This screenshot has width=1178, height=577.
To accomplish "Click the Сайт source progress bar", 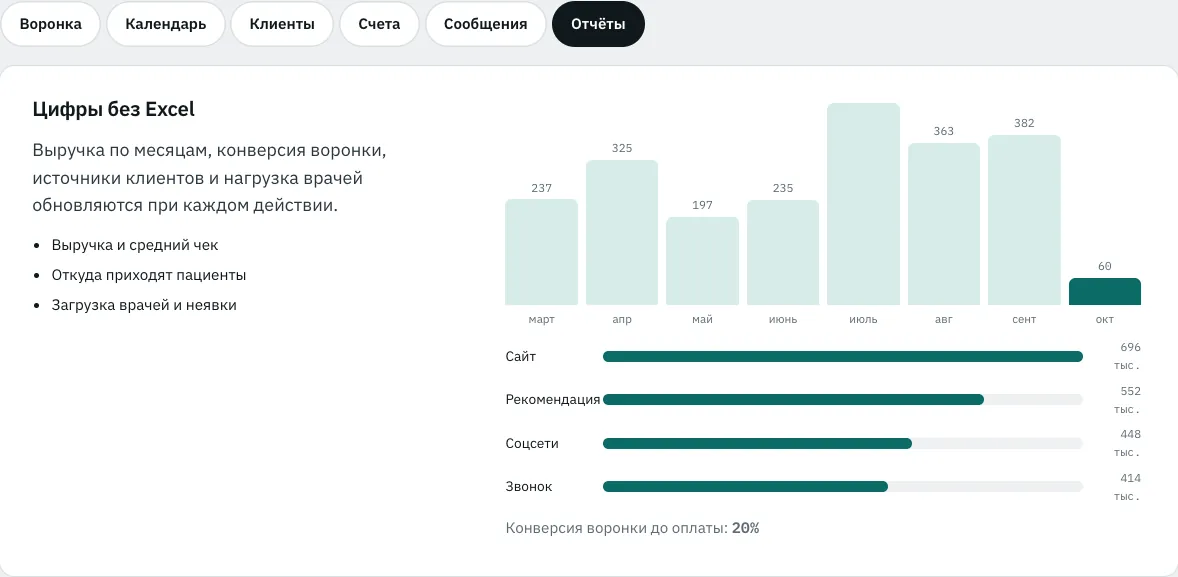I will click(x=843, y=357).
